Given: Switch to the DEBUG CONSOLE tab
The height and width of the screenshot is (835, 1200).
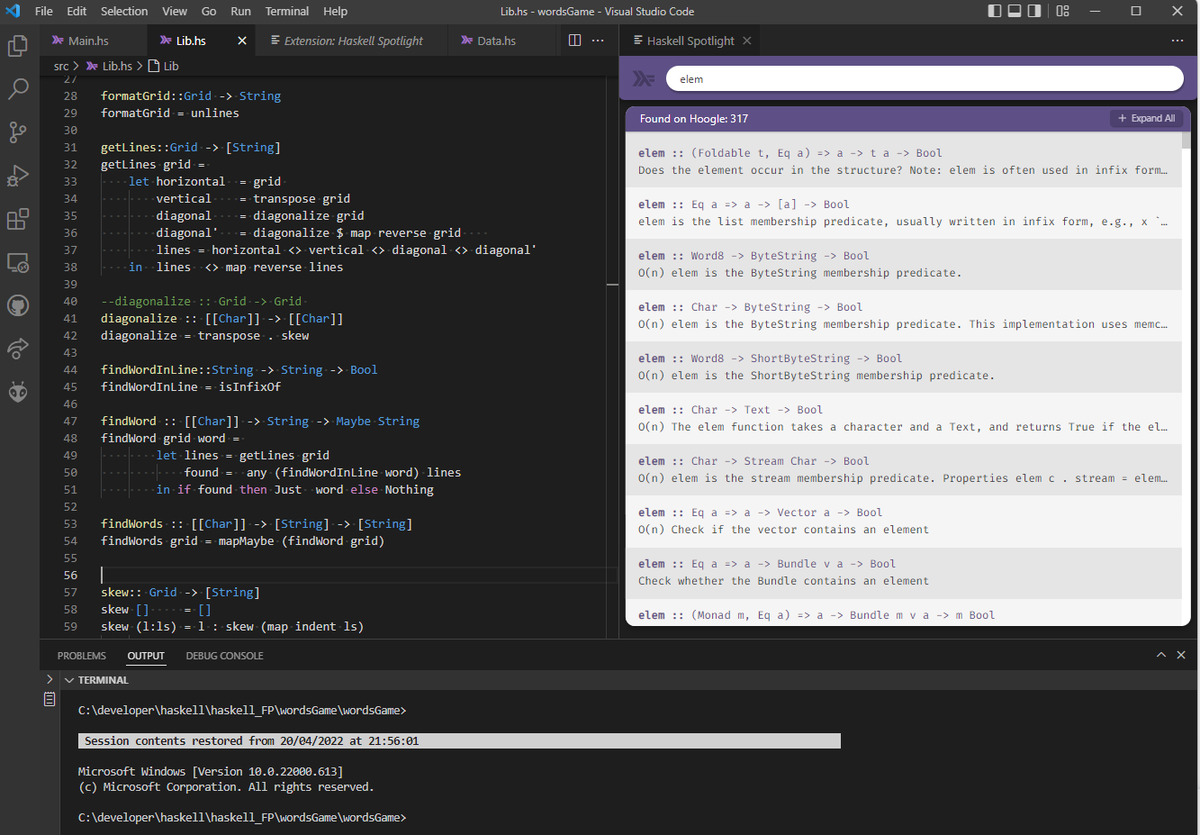Looking at the screenshot, I should click(225, 656).
